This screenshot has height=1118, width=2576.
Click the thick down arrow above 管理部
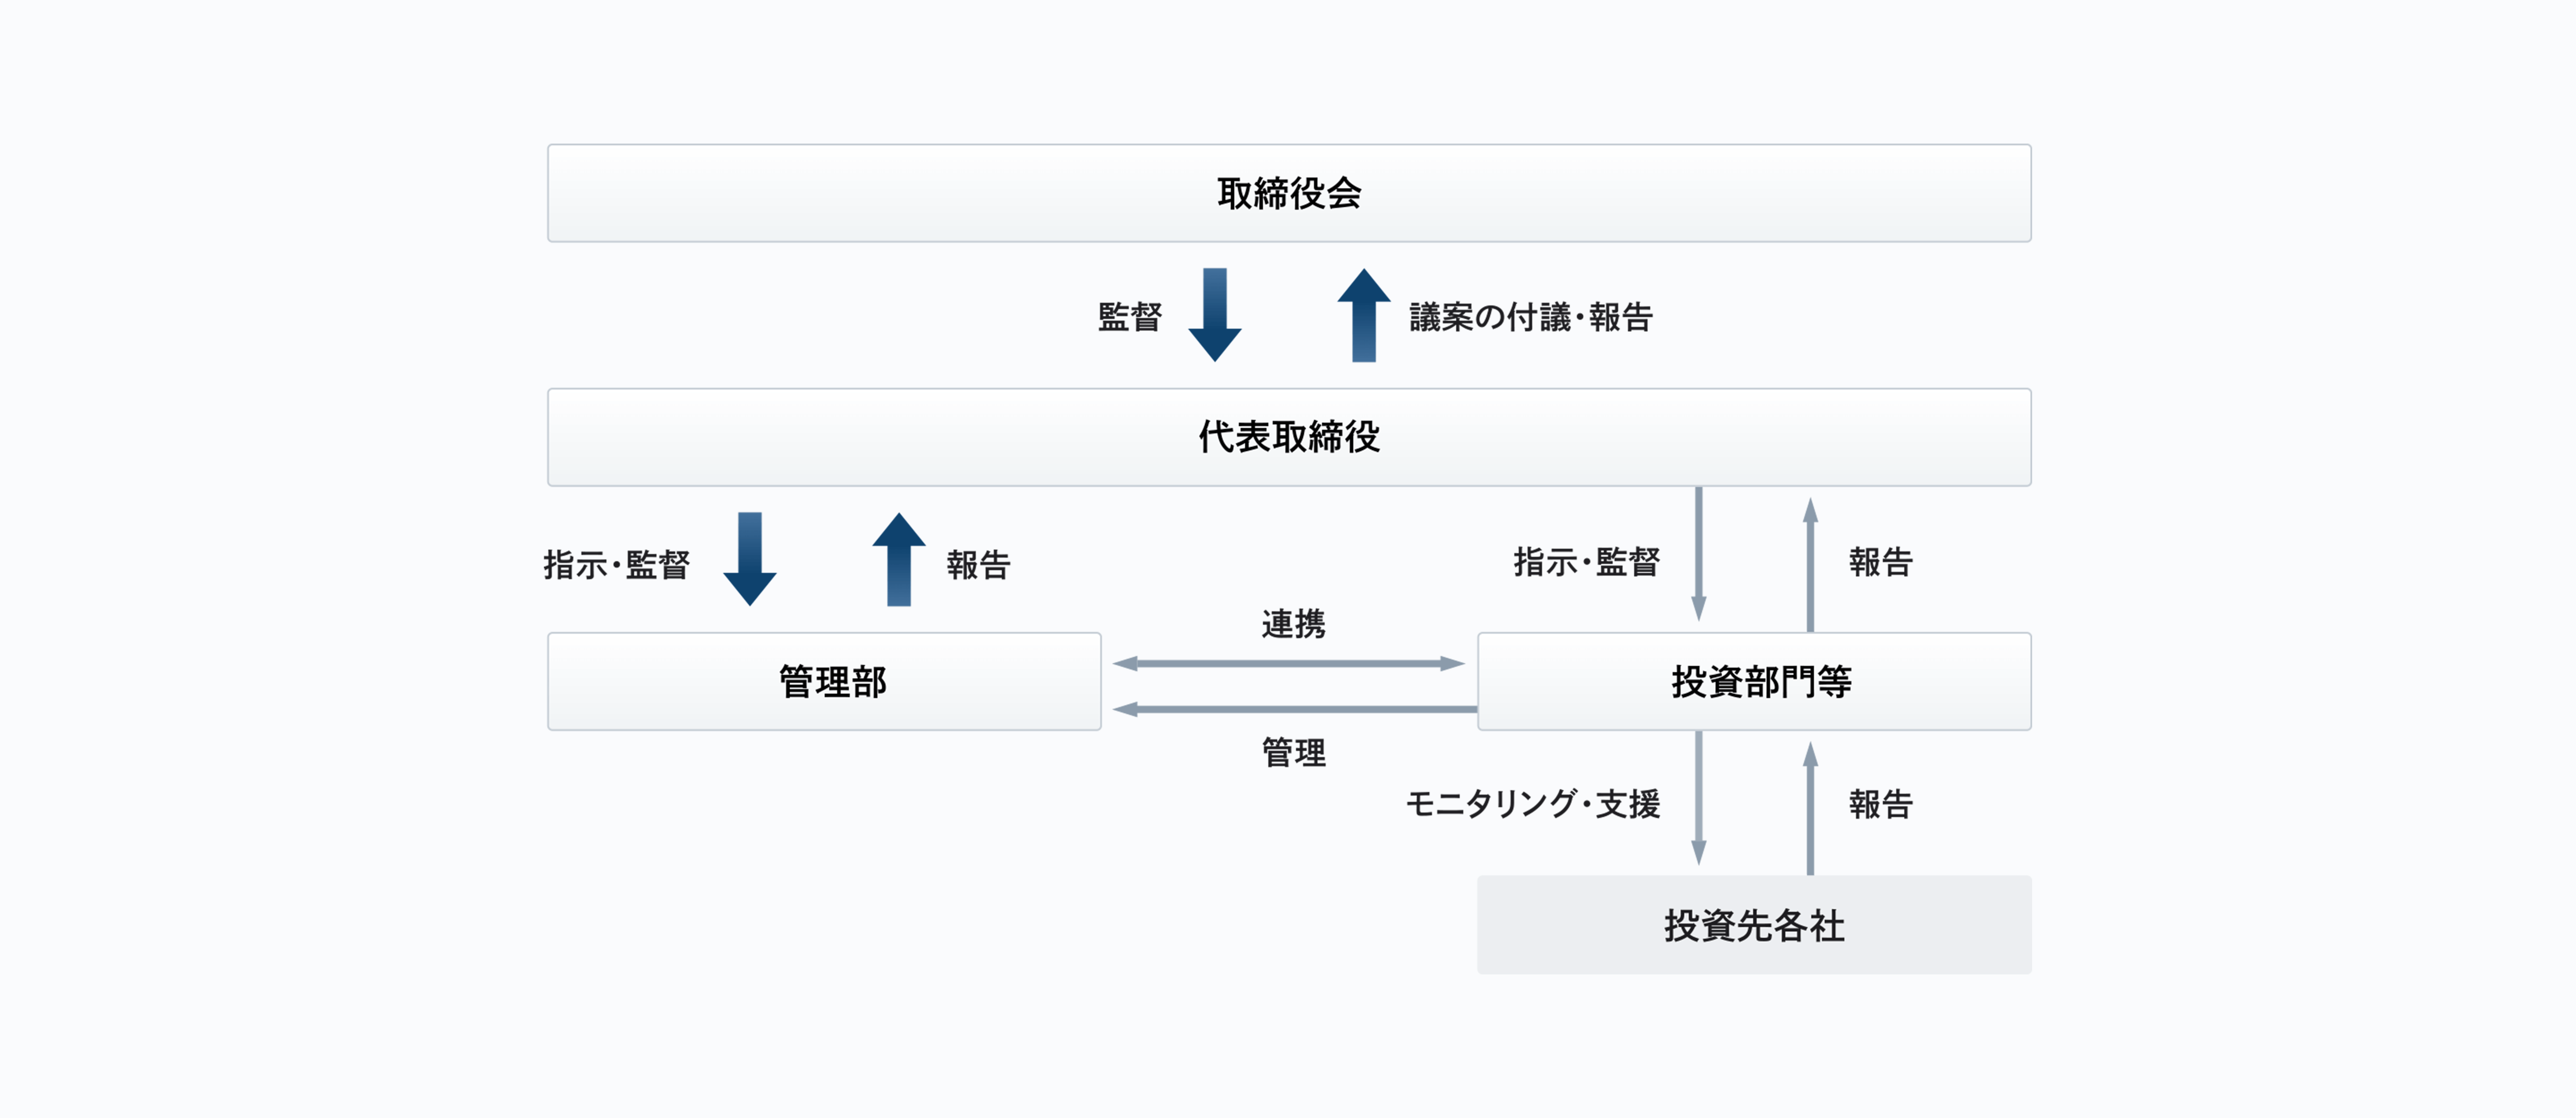click(x=749, y=558)
